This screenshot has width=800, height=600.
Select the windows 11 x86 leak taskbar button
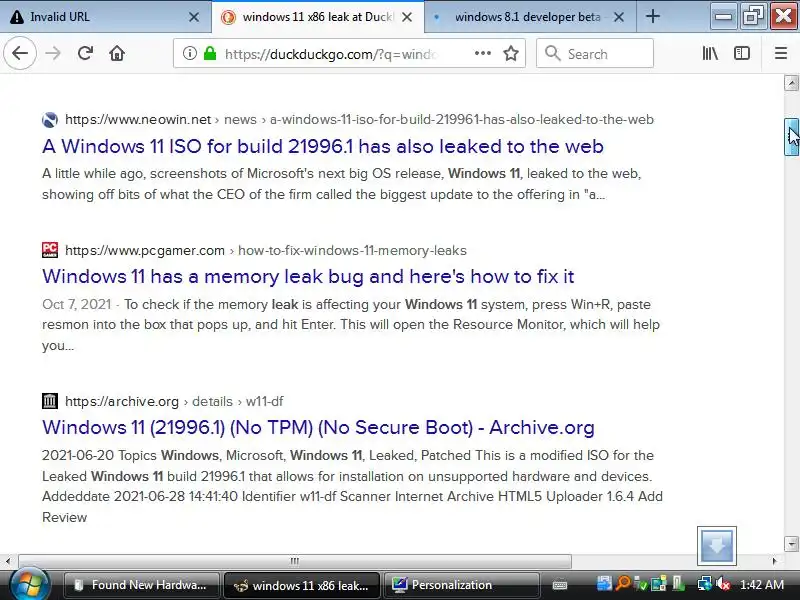[302, 585]
